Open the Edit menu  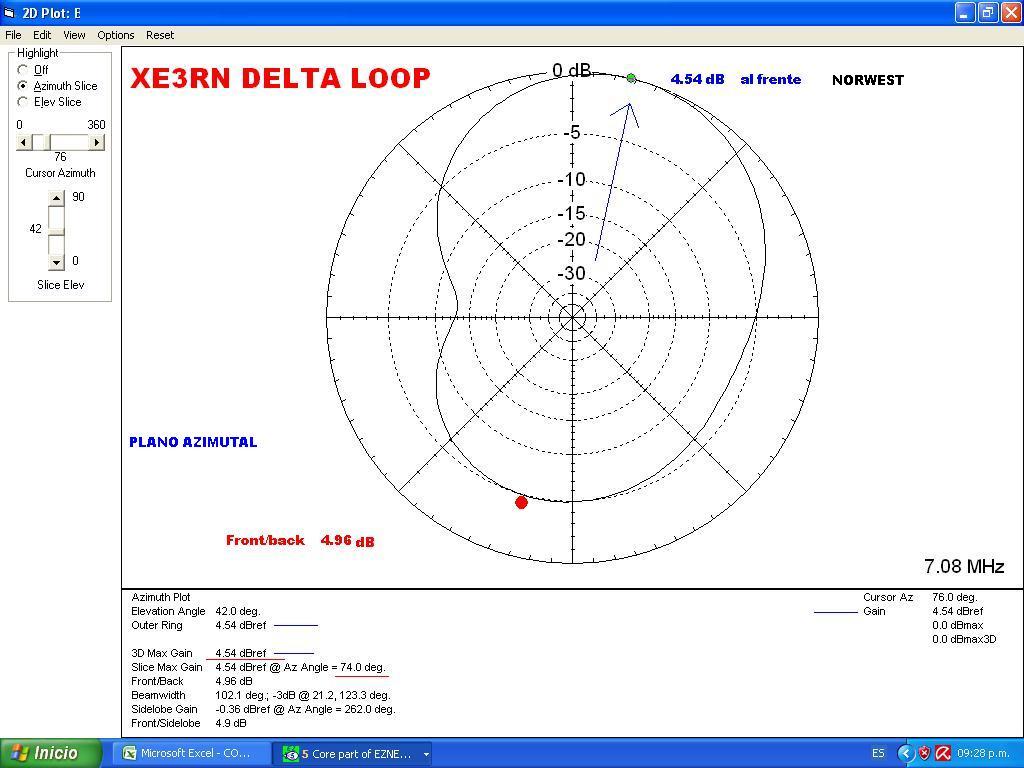(x=42, y=35)
